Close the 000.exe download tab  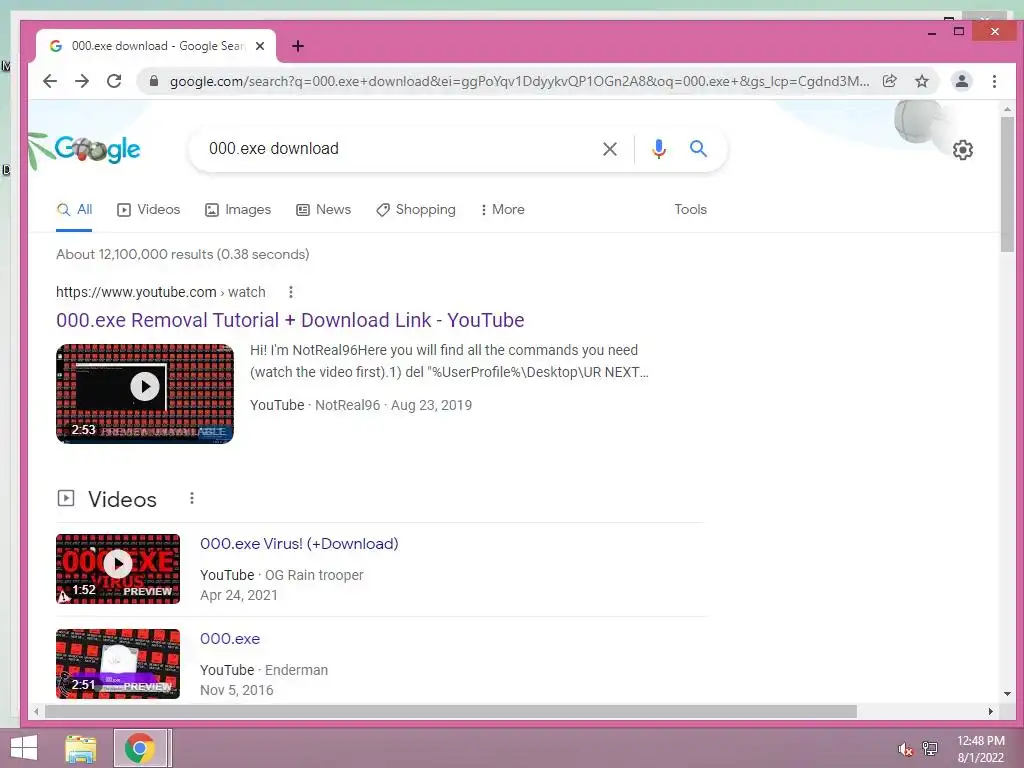(x=260, y=46)
